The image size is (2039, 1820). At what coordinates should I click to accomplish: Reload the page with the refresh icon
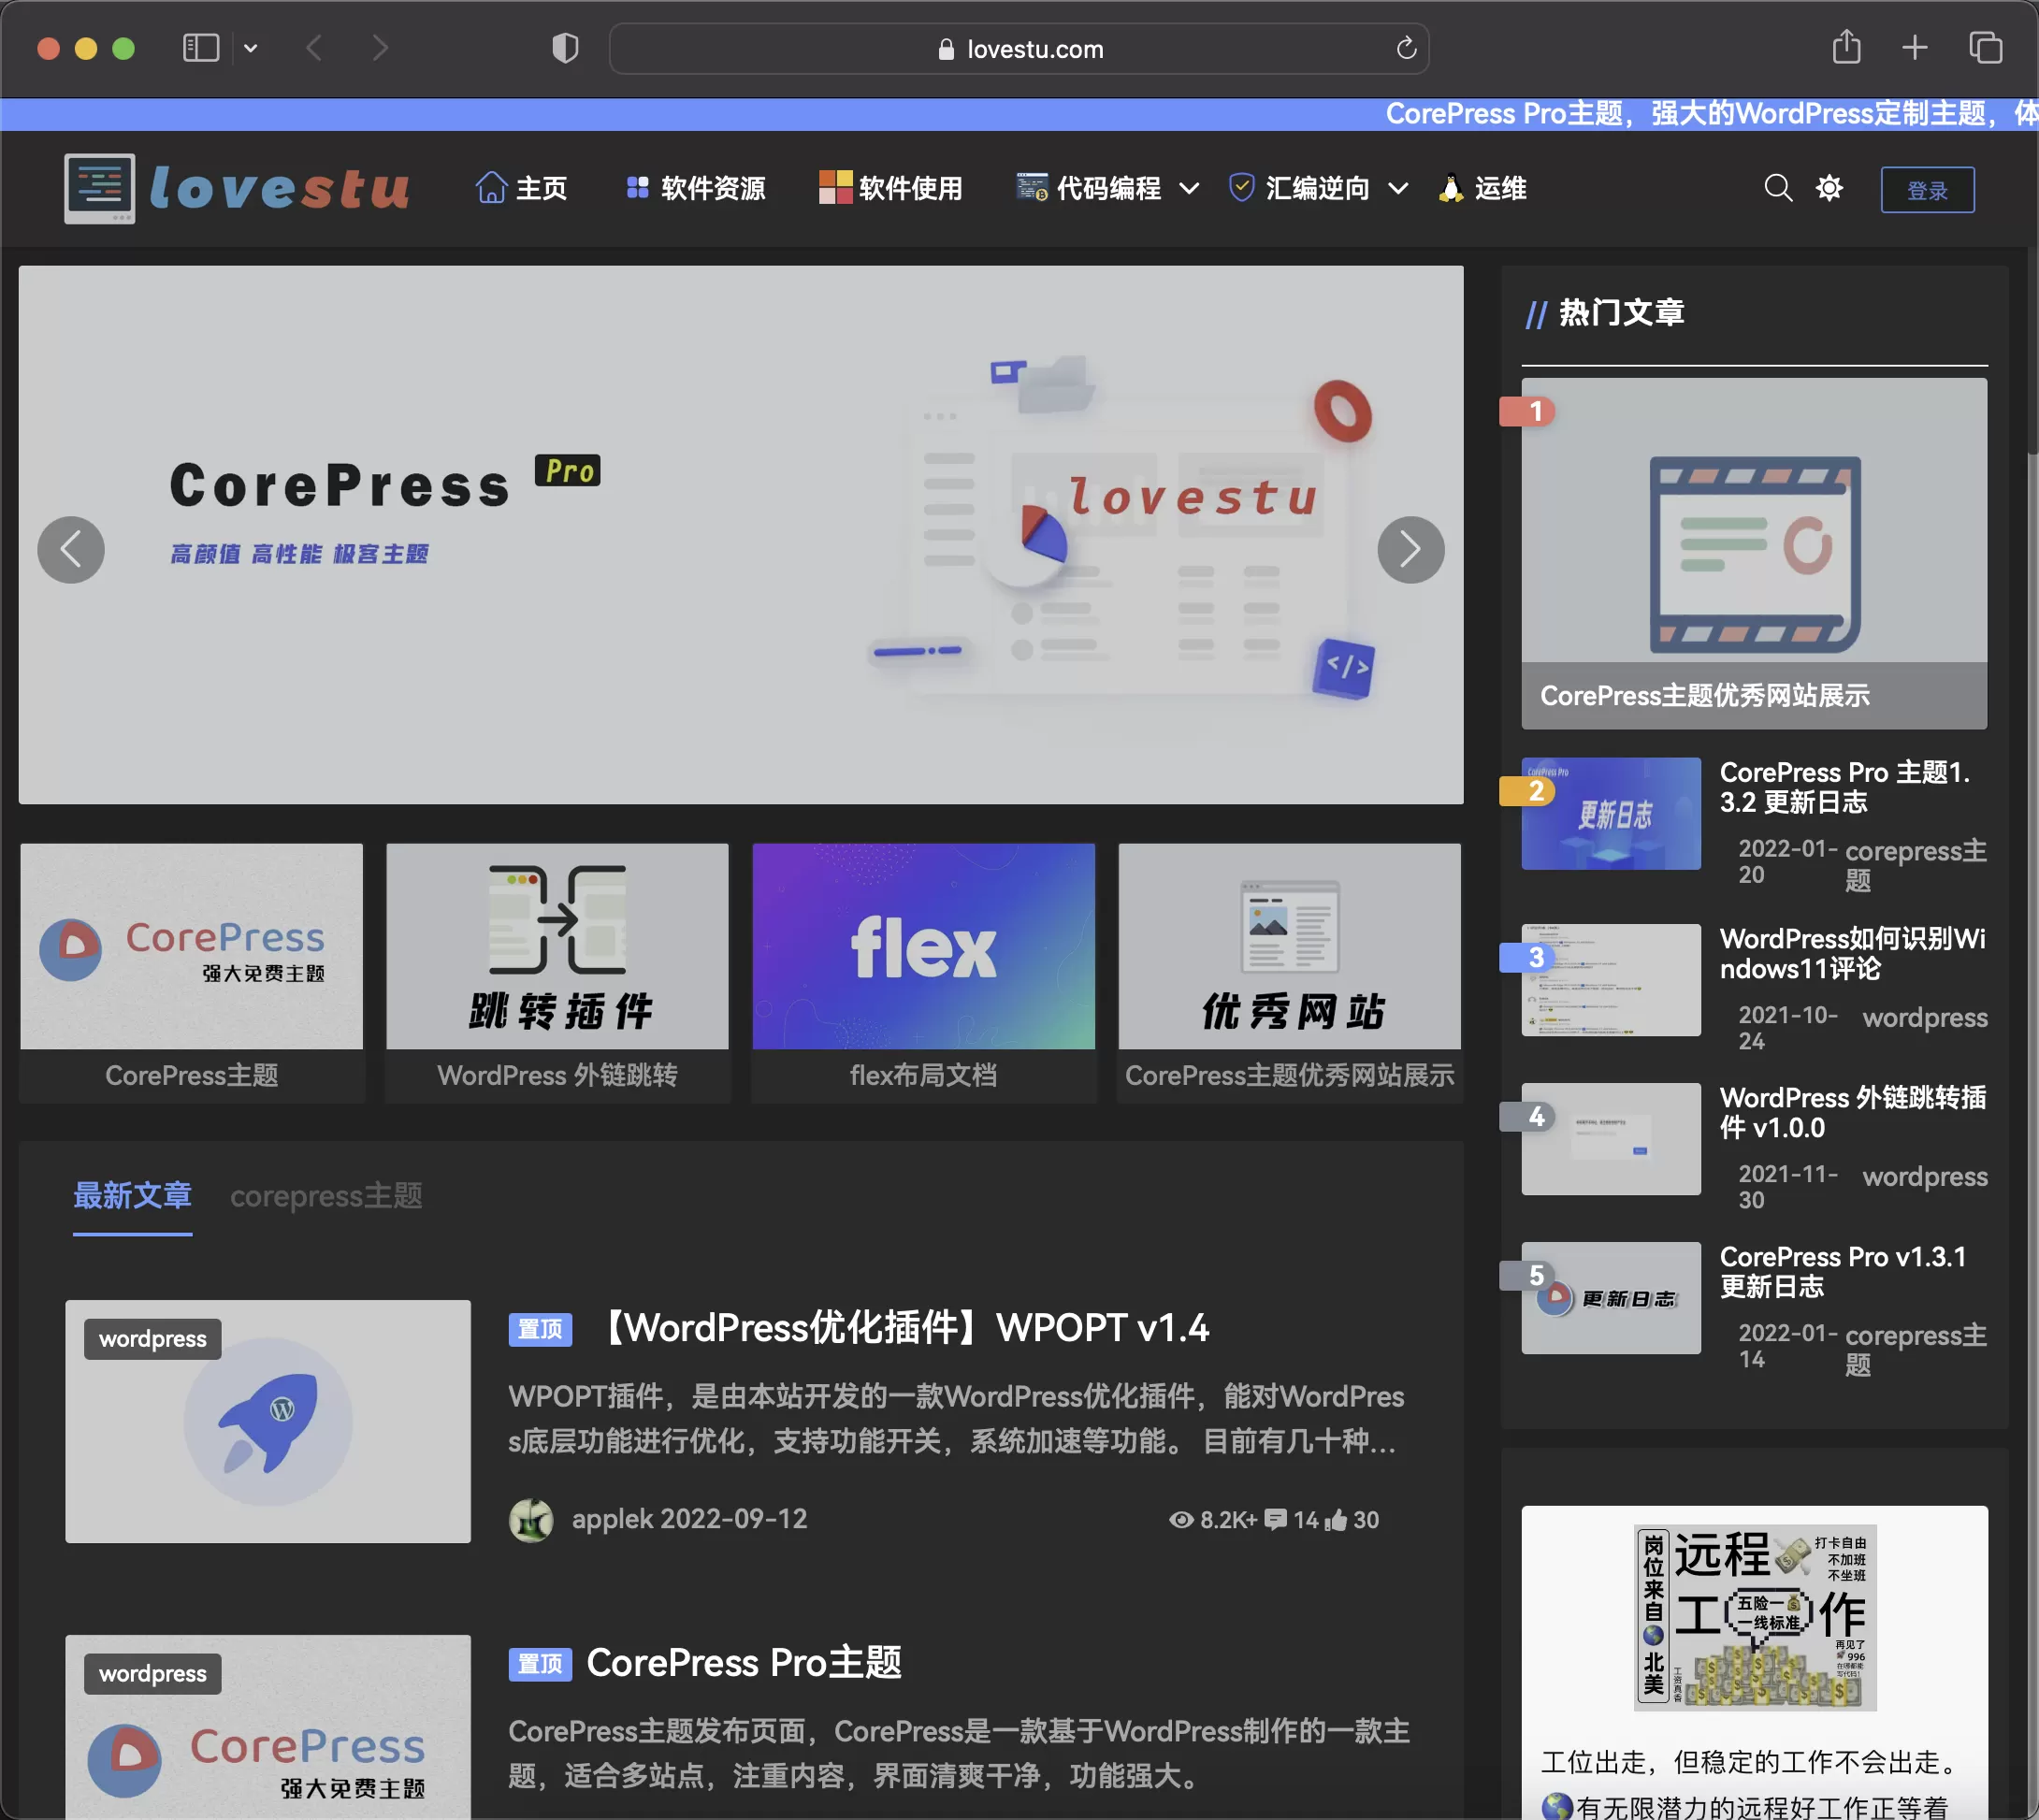coord(1406,48)
